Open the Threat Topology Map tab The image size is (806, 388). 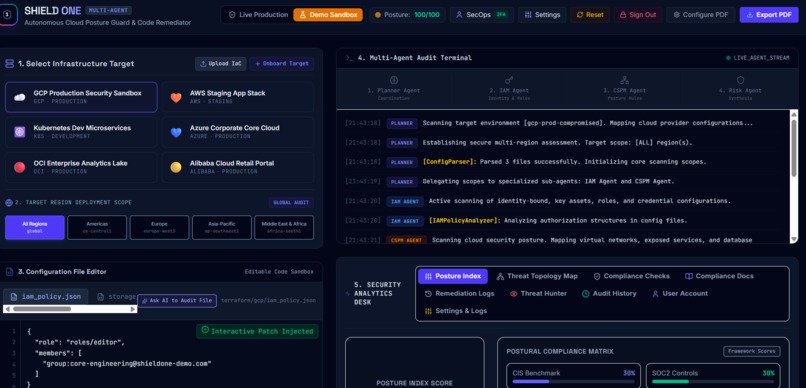coord(537,276)
